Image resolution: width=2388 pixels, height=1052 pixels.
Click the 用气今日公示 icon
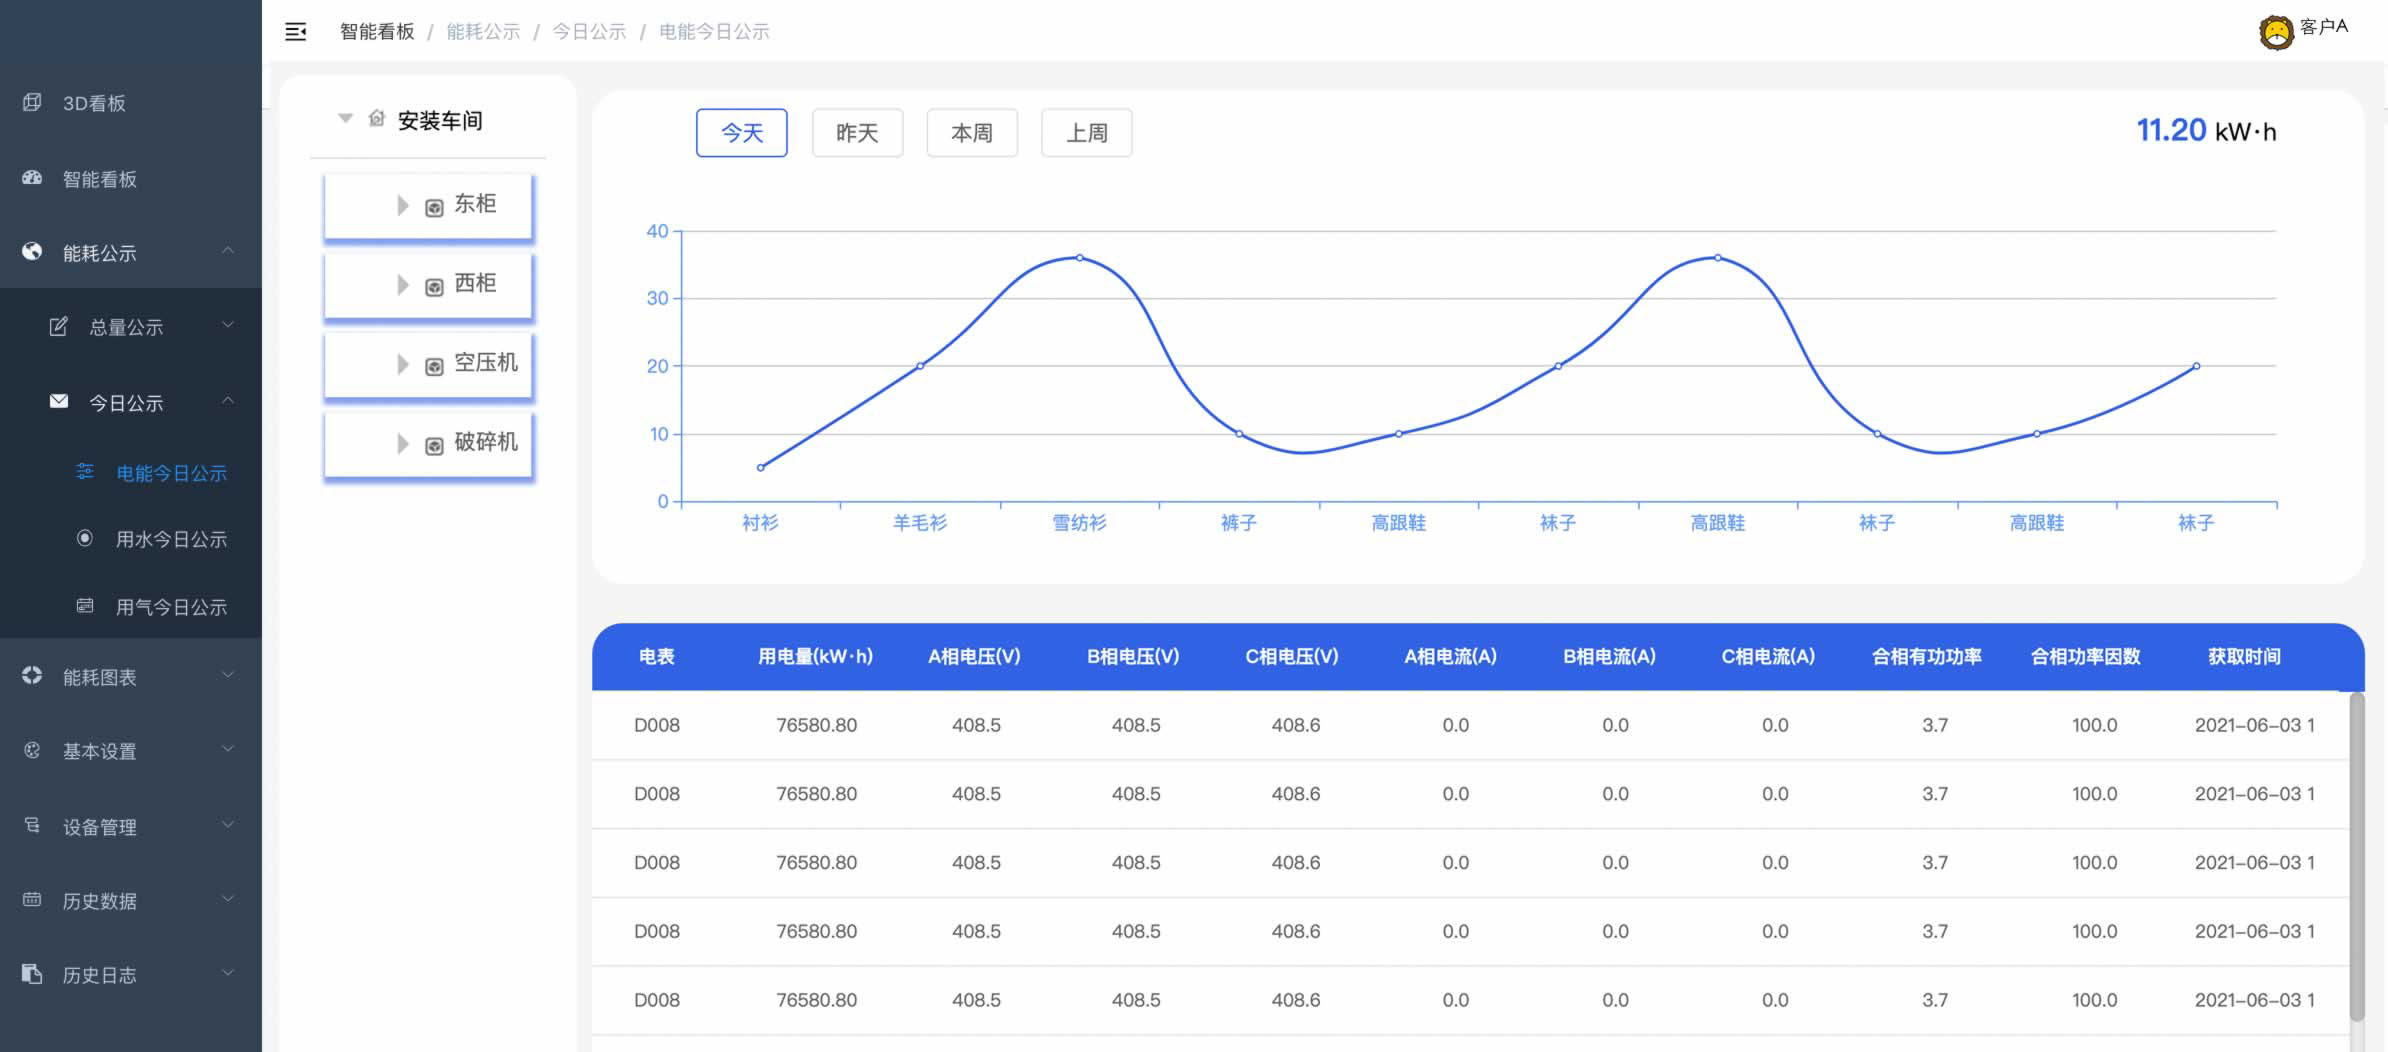85,606
